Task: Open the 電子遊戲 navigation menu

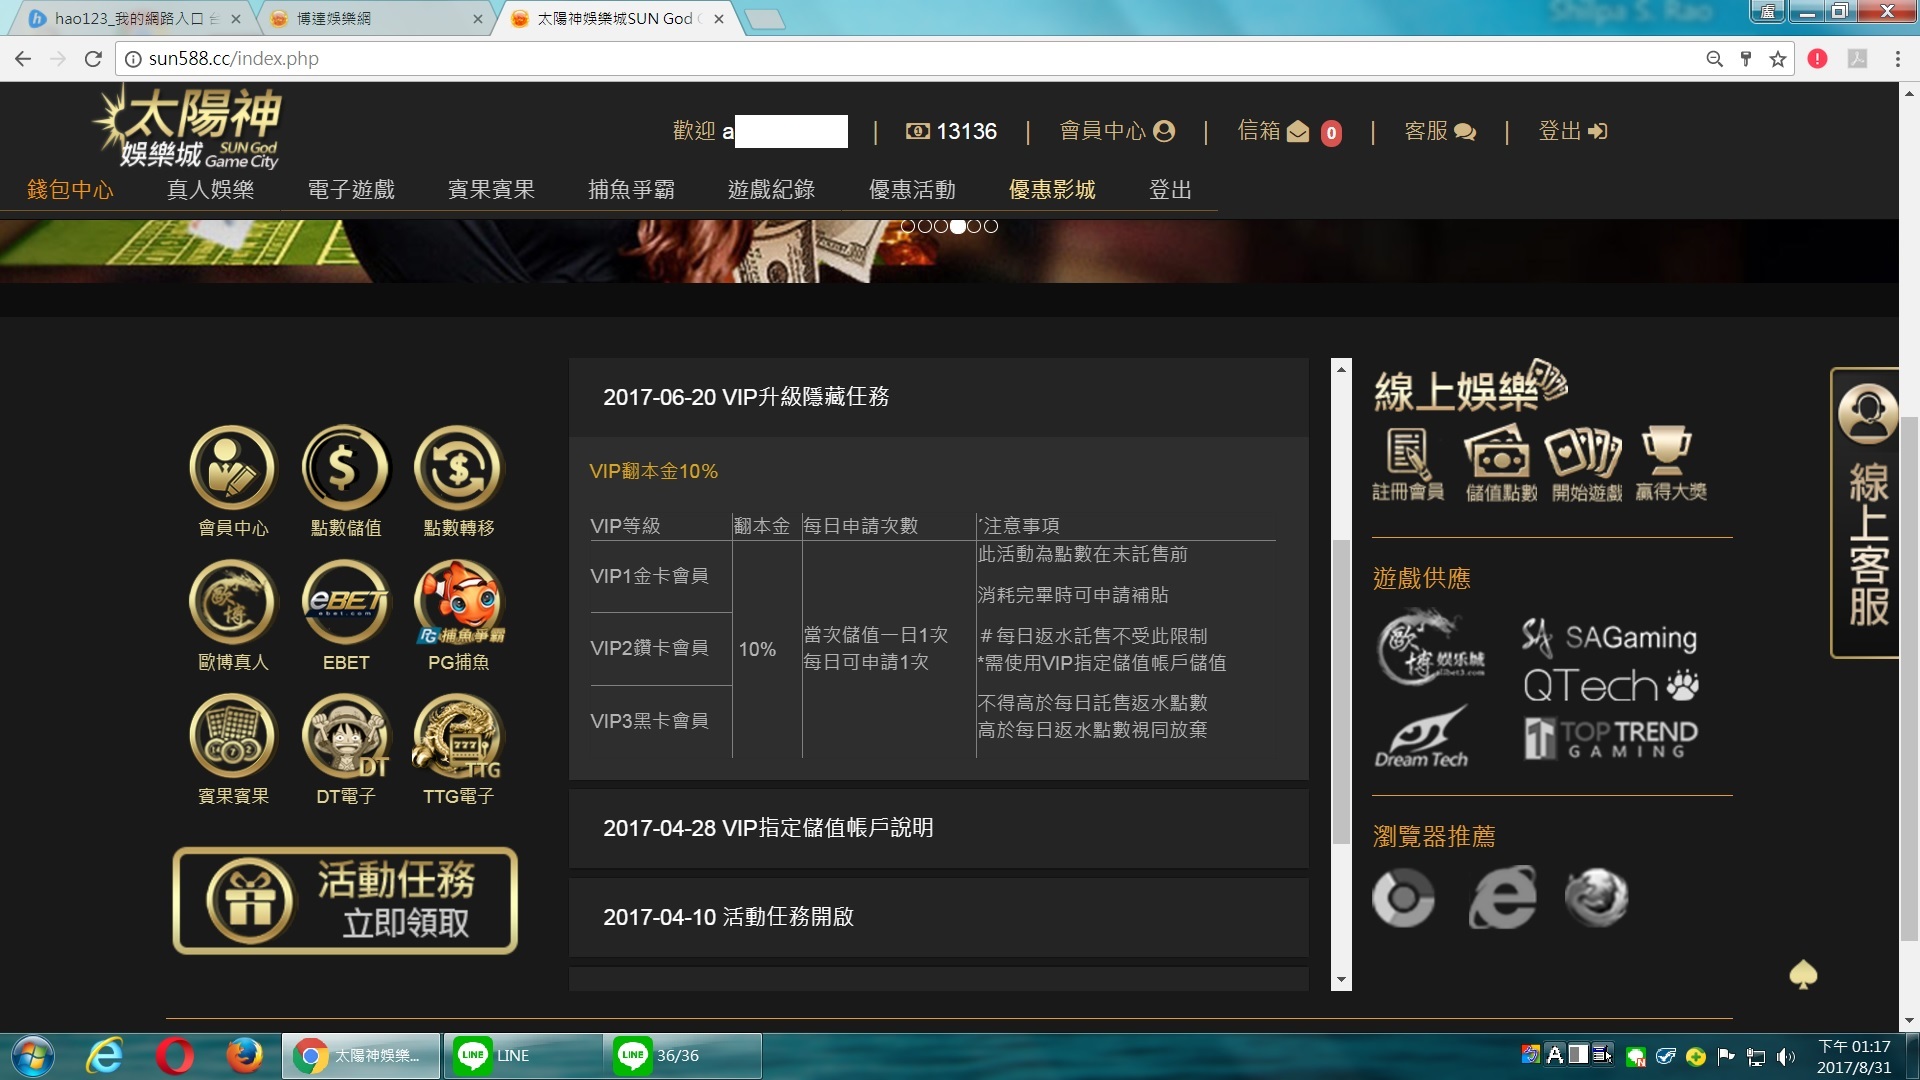Action: click(x=351, y=190)
